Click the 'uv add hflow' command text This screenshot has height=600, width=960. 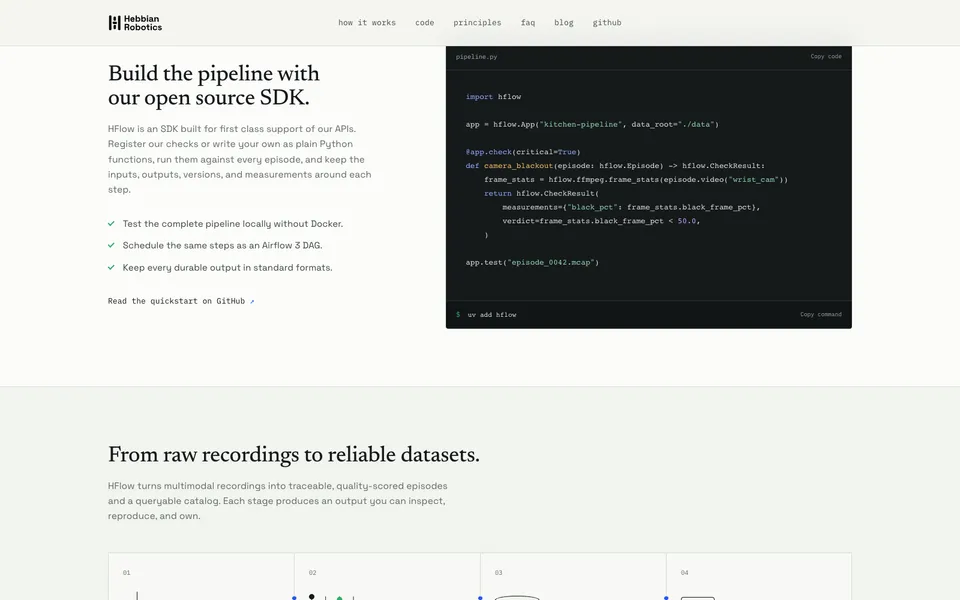492,315
